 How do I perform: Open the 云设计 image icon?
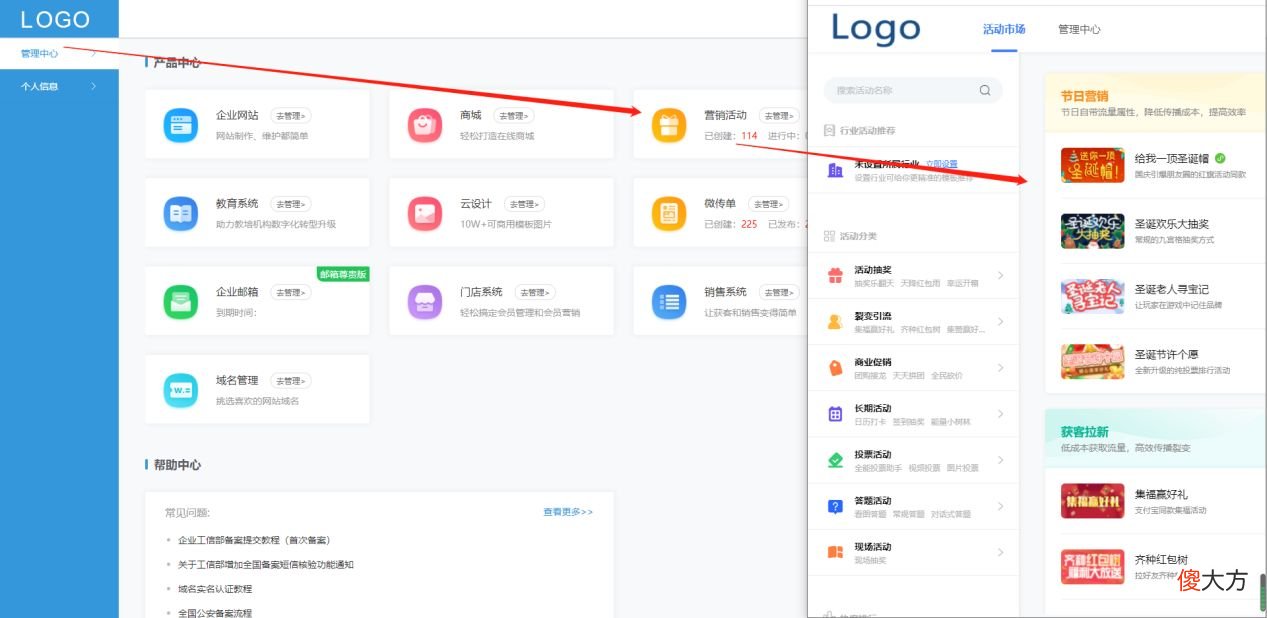pos(425,213)
